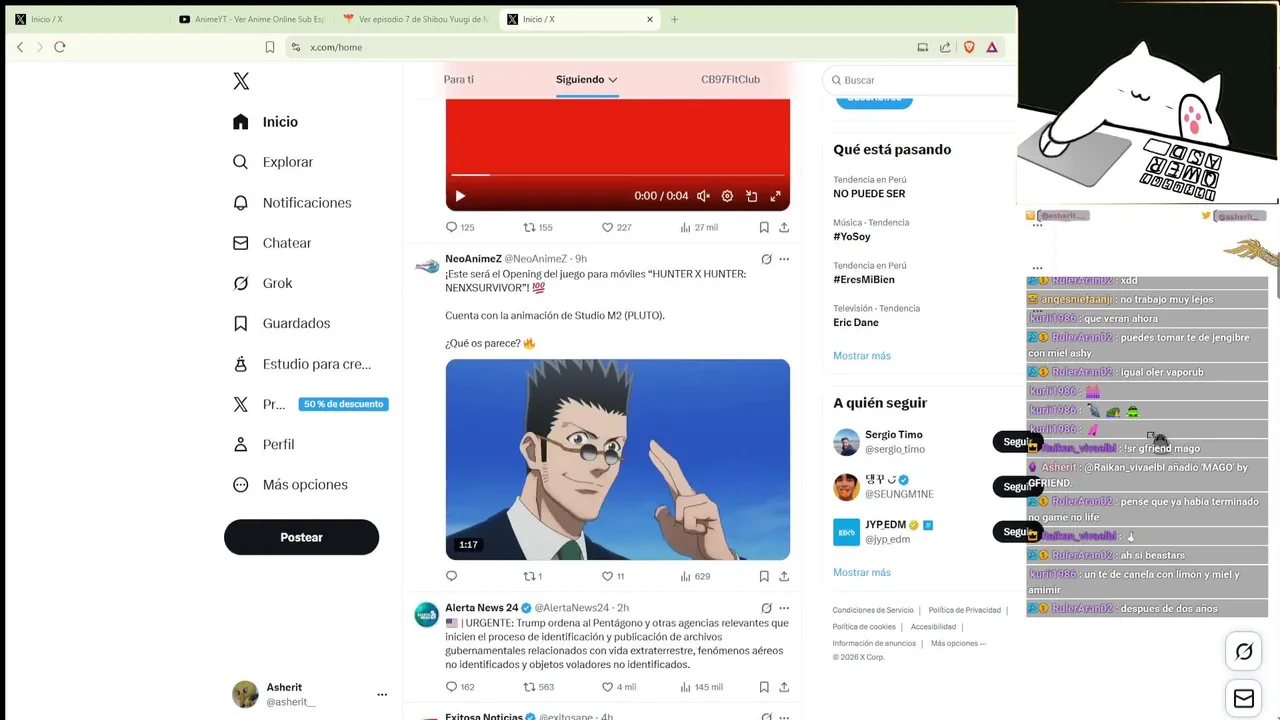Open Alerta News 24 post options dots
1280x720 pixels.
[x=784, y=608]
